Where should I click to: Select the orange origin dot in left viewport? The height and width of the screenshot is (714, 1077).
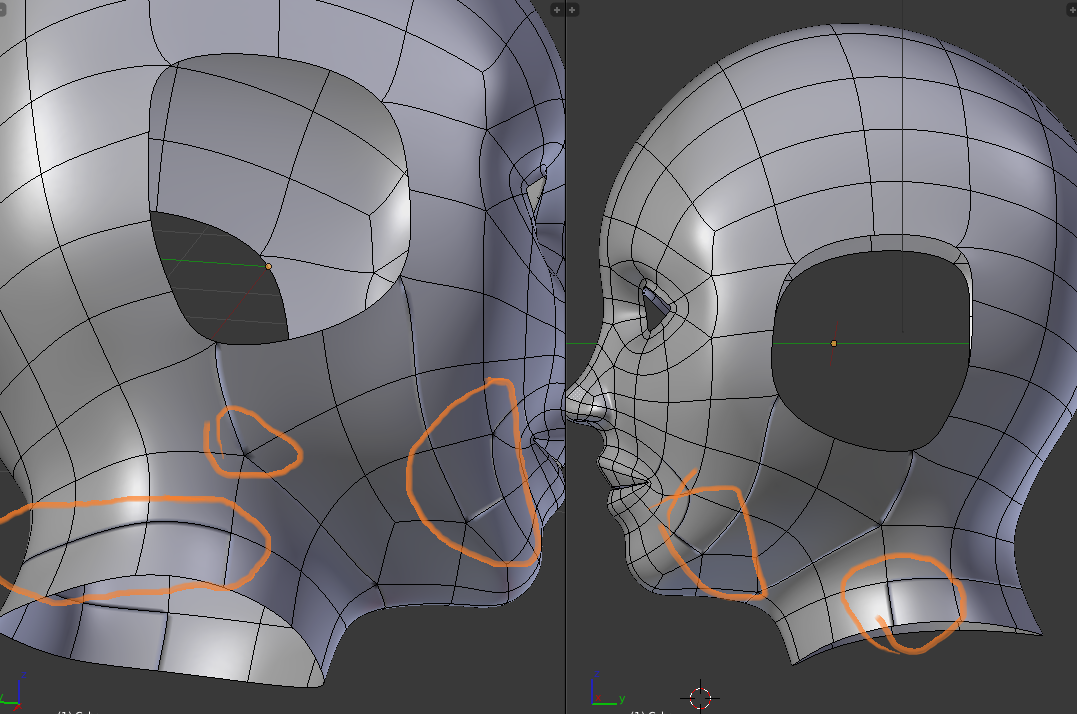pyautogui.click(x=268, y=266)
